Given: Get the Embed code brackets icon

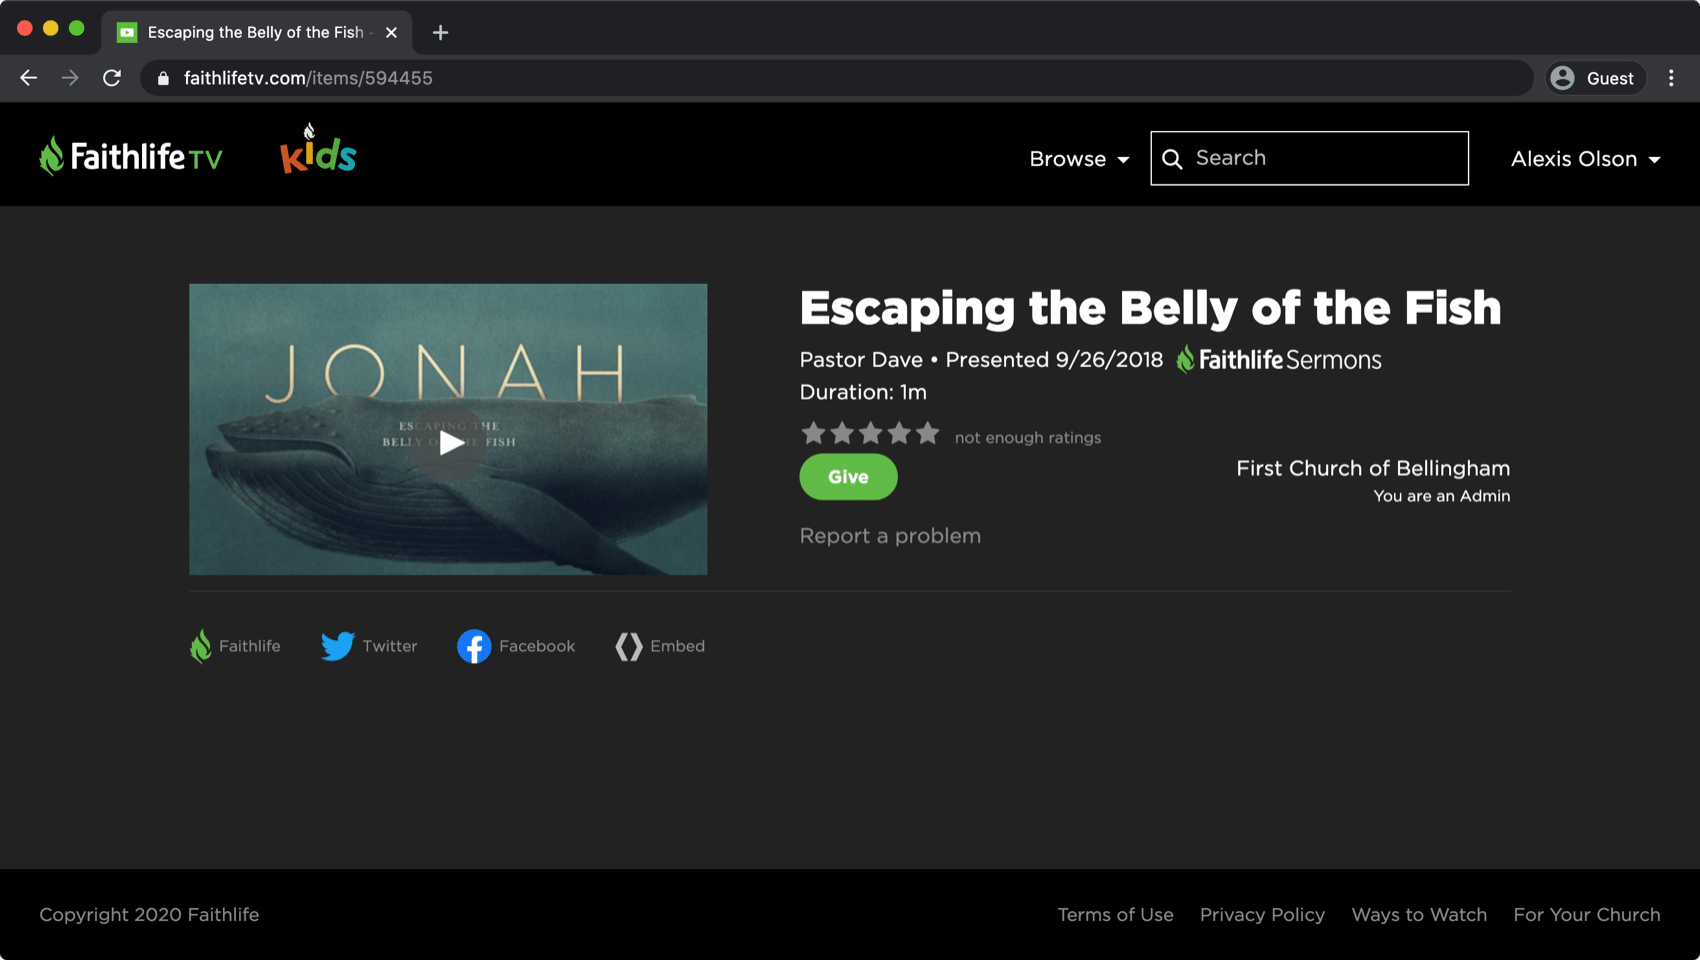Looking at the screenshot, I should click(x=629, y=646).
